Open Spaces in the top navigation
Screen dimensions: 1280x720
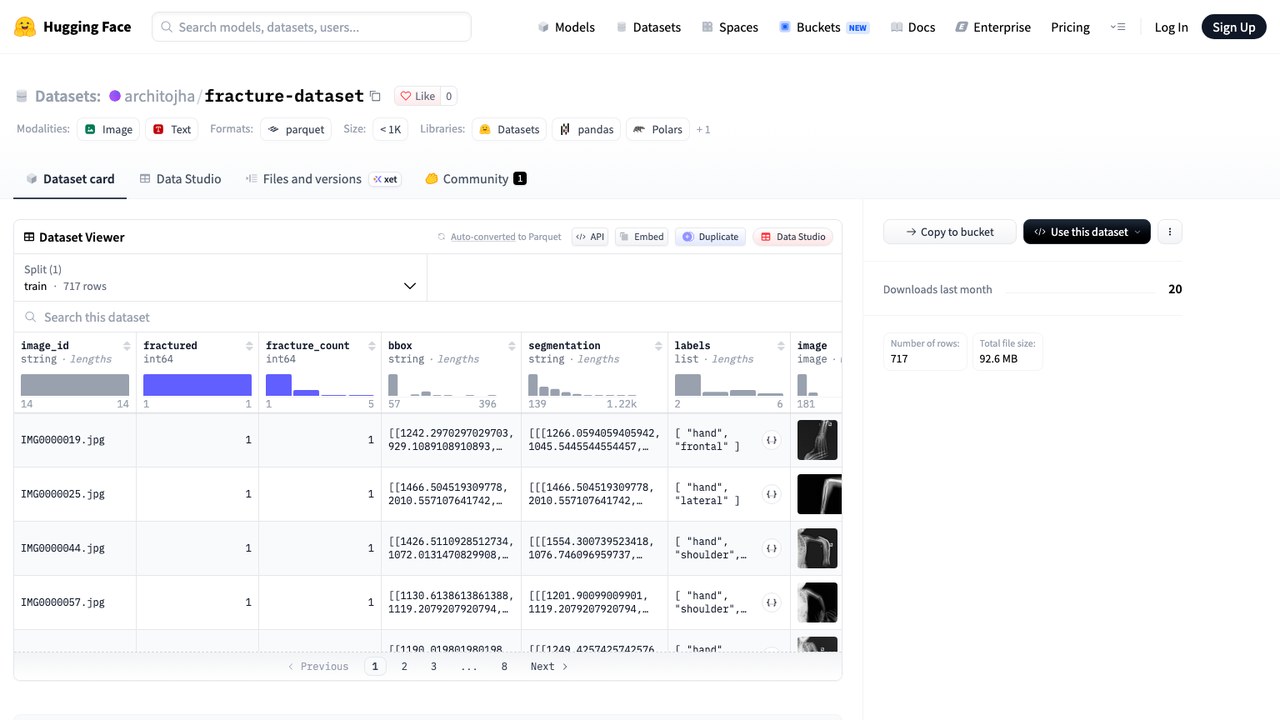(730, 27)
